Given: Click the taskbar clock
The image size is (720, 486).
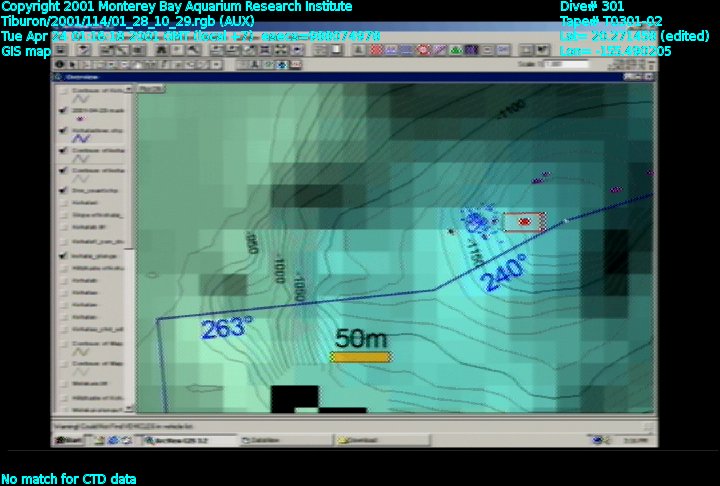Looking at the screenshot, I should tap(636, 441).
